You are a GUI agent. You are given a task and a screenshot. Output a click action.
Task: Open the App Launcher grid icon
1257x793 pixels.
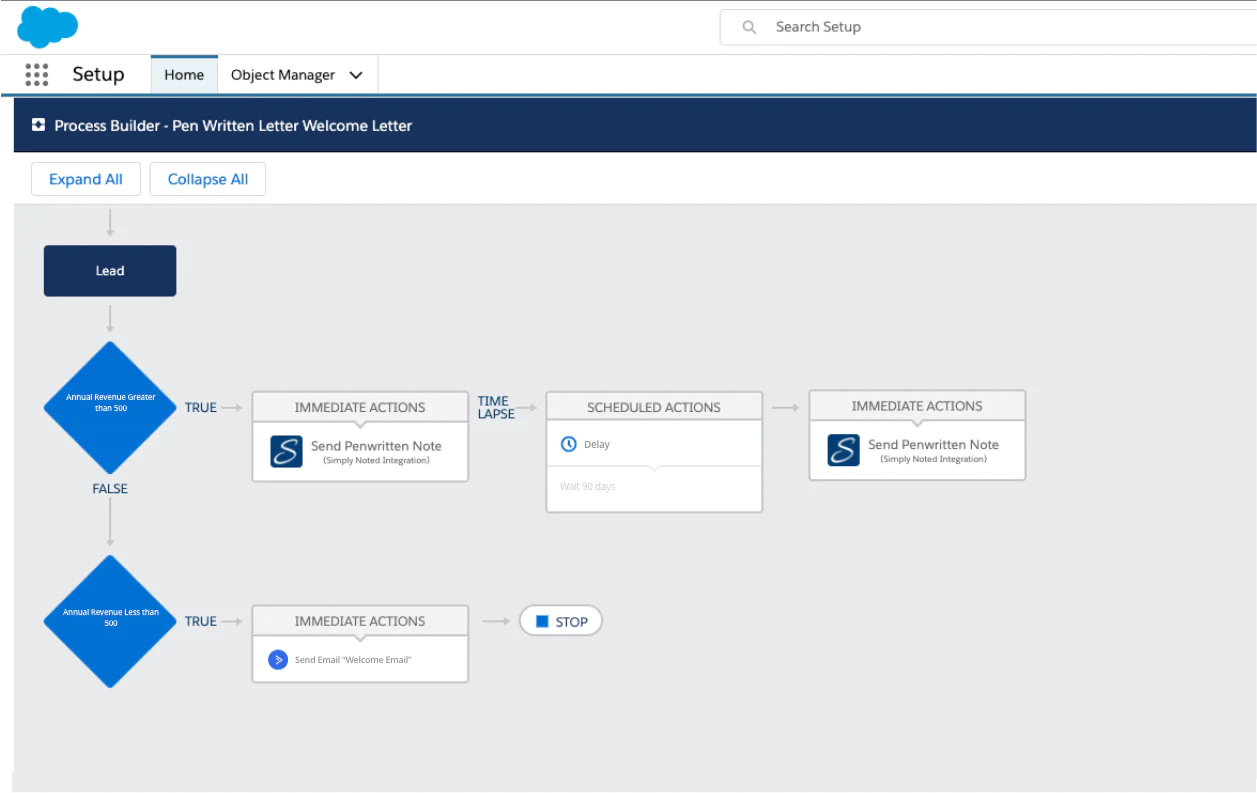(x=37, y=75)
